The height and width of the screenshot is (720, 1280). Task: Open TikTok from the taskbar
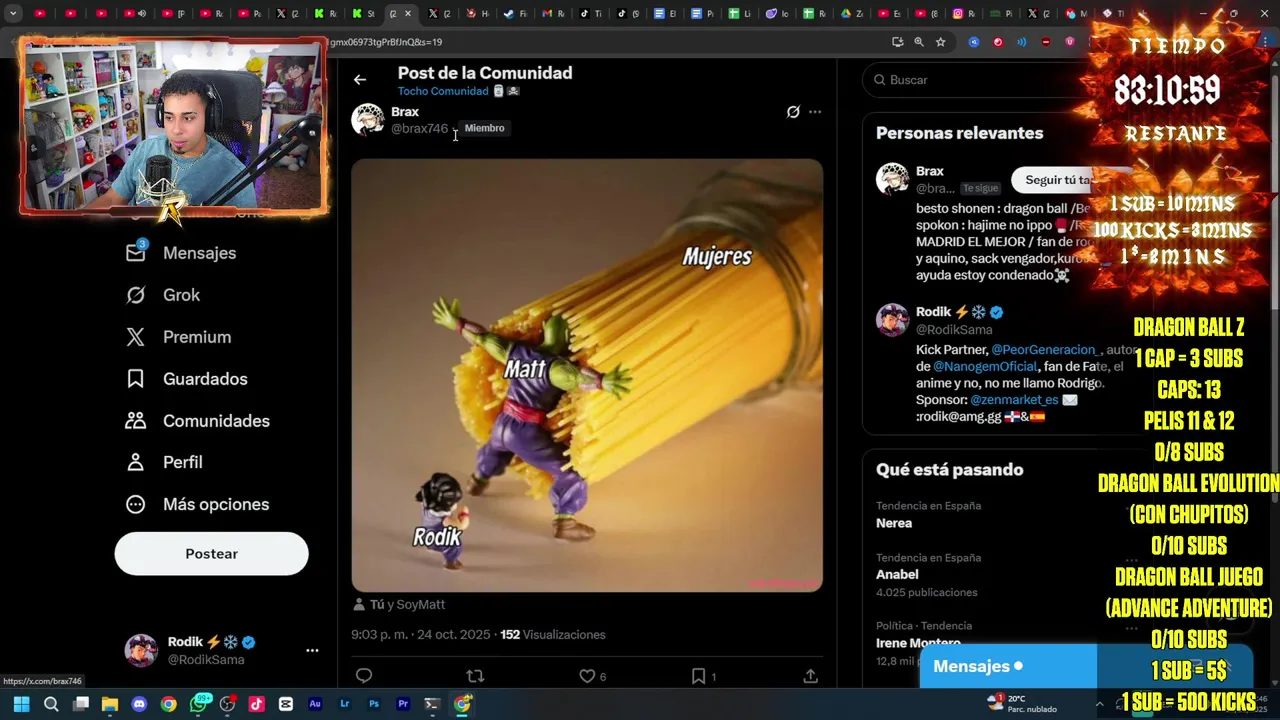(x=257, y=704)
